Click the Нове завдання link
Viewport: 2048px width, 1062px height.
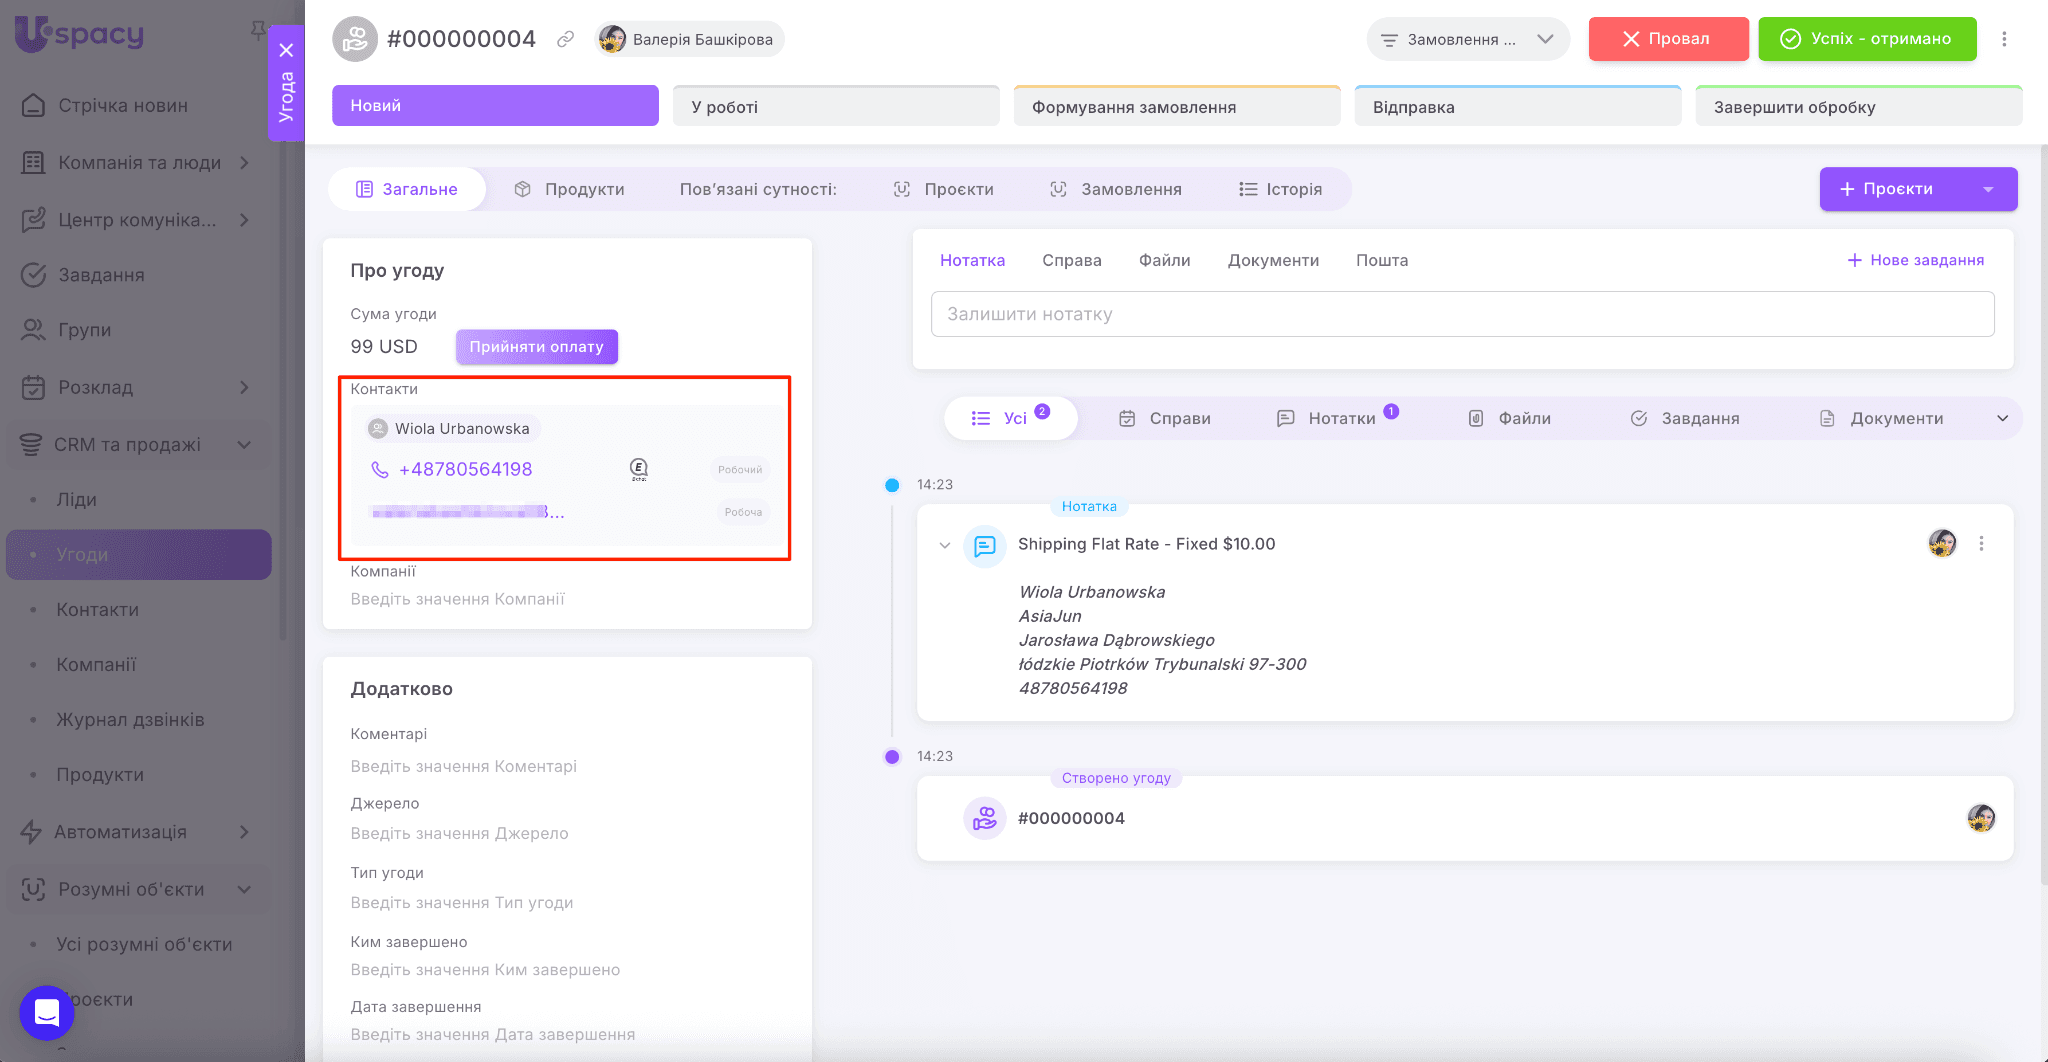[x=1915, y=260]
